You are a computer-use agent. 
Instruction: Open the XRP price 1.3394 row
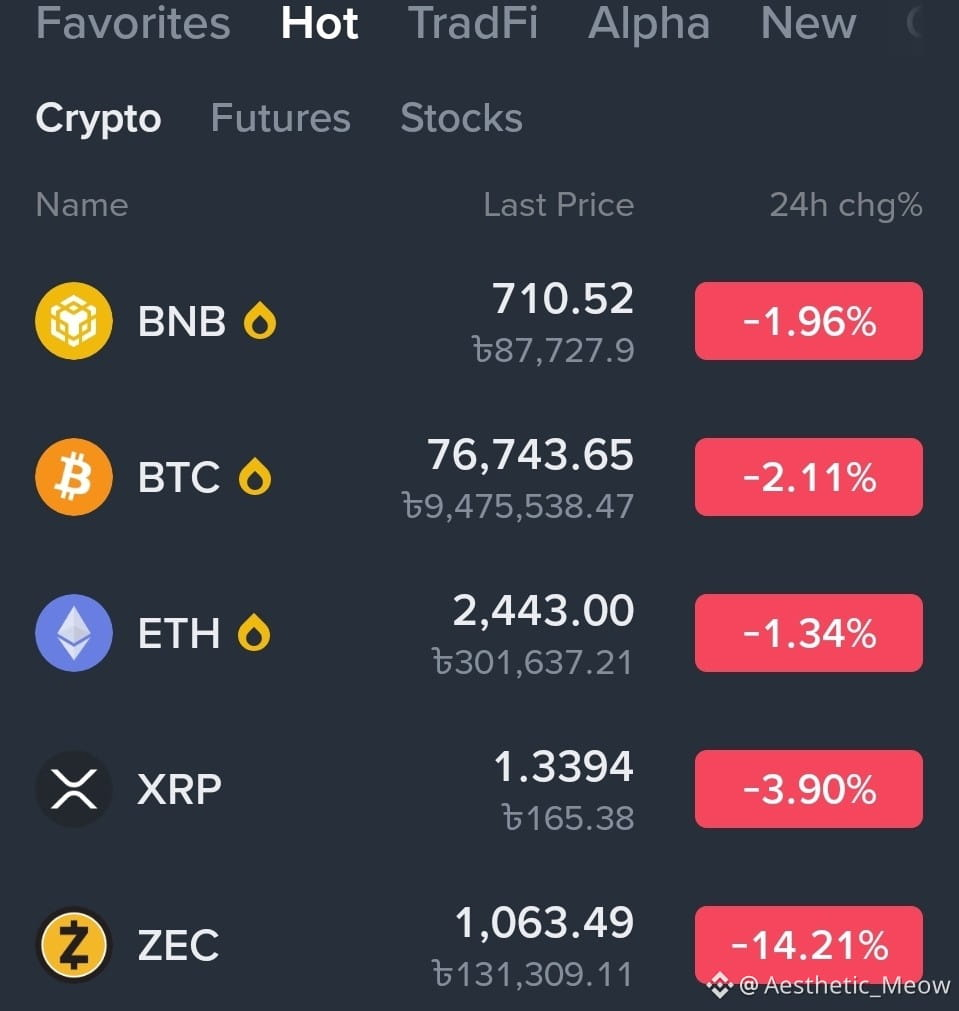(x=479, y=789)
